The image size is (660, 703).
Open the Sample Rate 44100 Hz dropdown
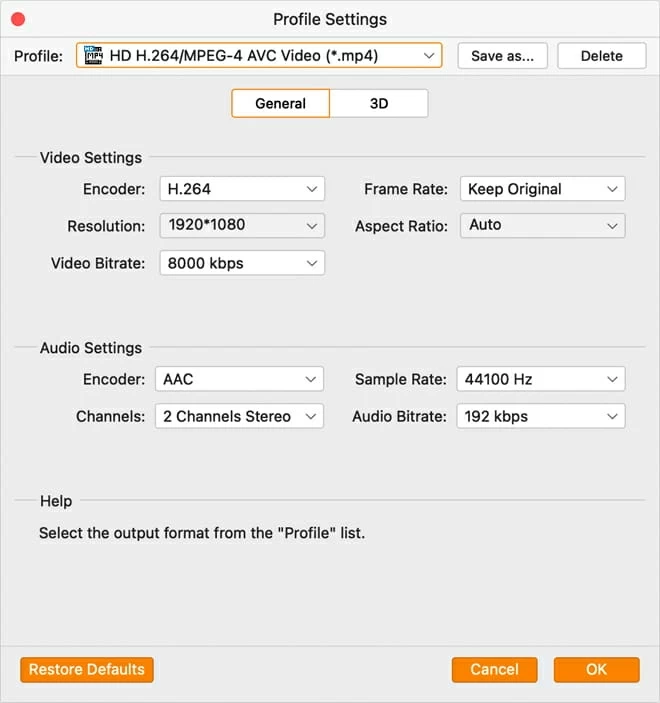tap(540, 379)
